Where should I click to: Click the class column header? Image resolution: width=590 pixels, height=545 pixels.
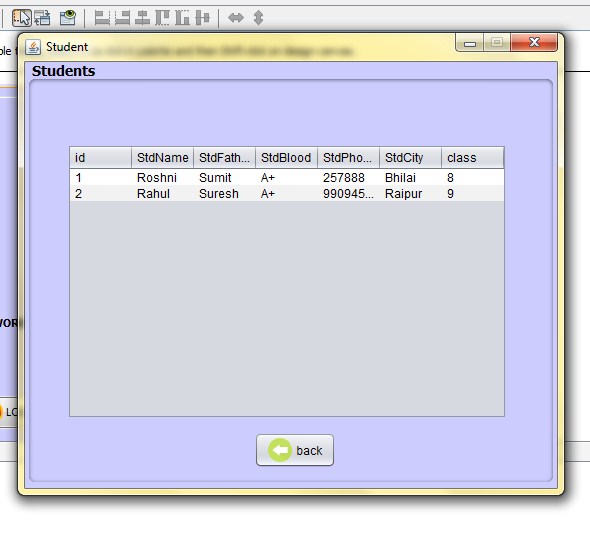(473, 158)
